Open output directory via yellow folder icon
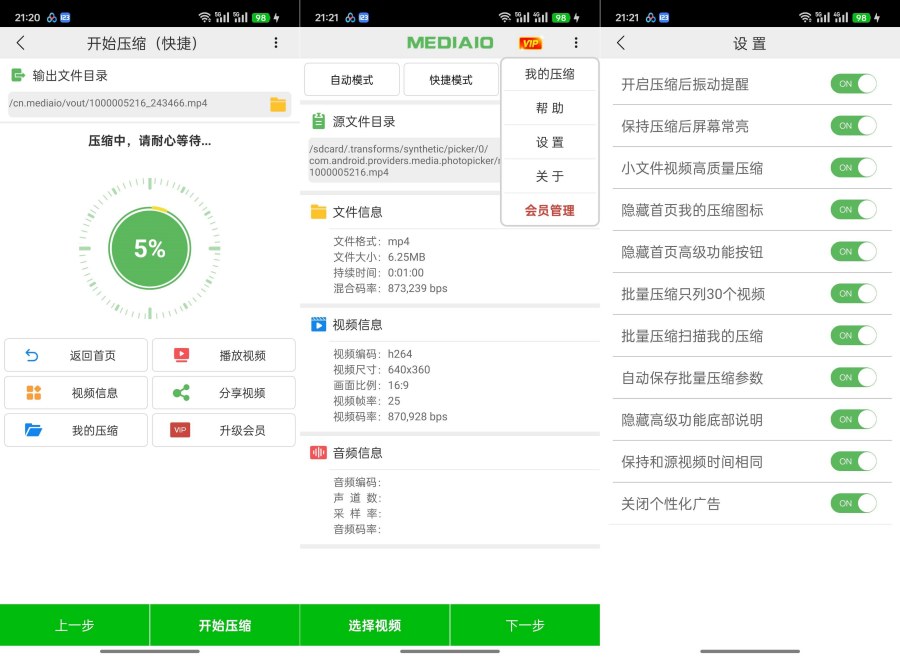 click(278, 103)
